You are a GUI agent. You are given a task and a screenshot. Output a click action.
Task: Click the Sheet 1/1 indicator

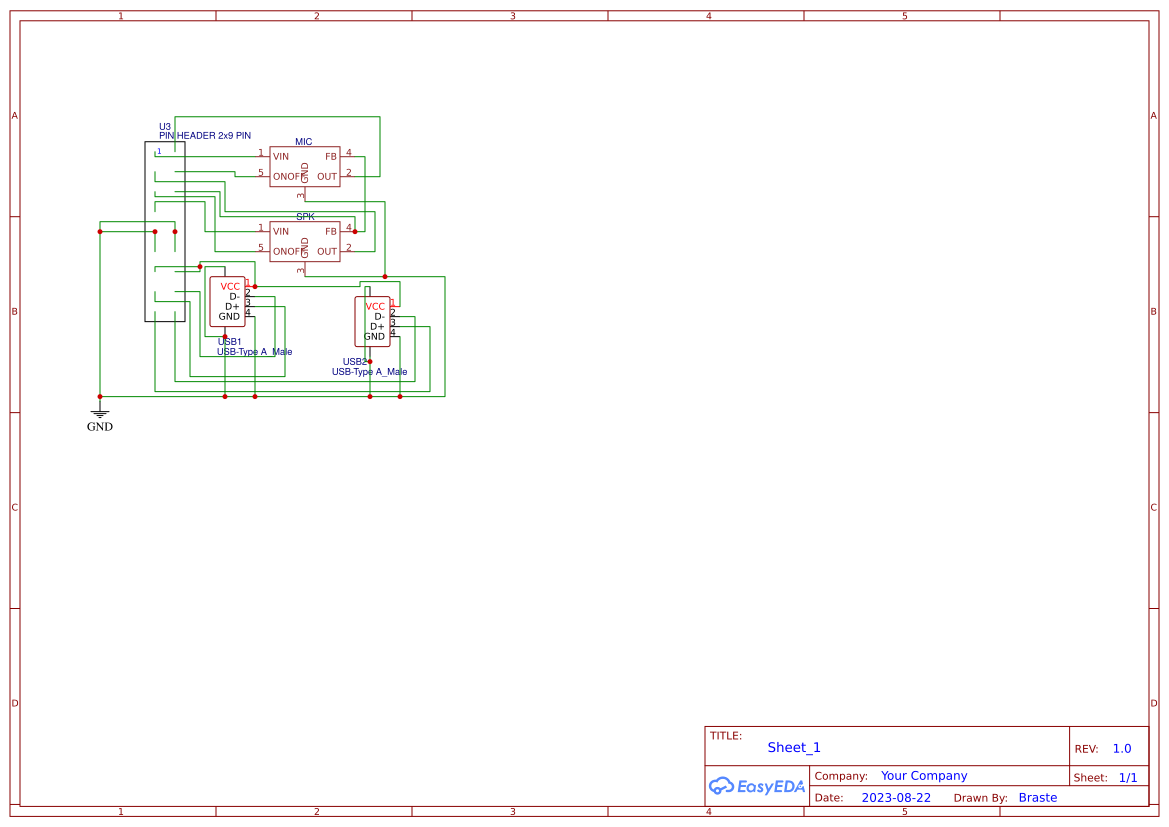click(1128, 777)
